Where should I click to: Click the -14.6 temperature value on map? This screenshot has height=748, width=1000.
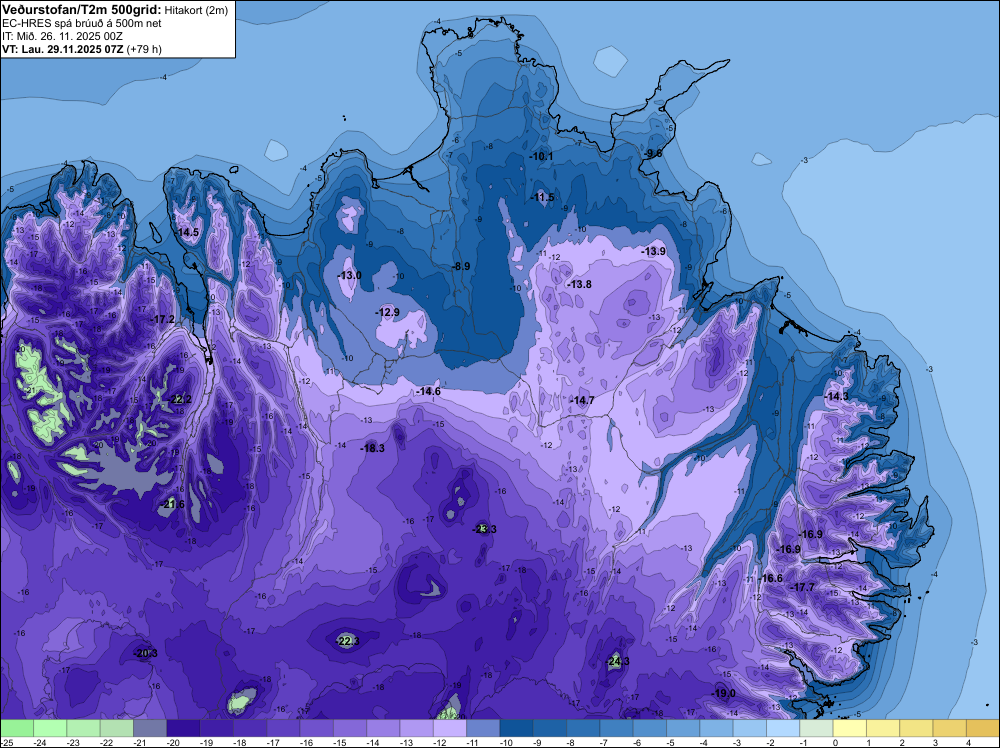pyautogui.click(x=428, y=391)
